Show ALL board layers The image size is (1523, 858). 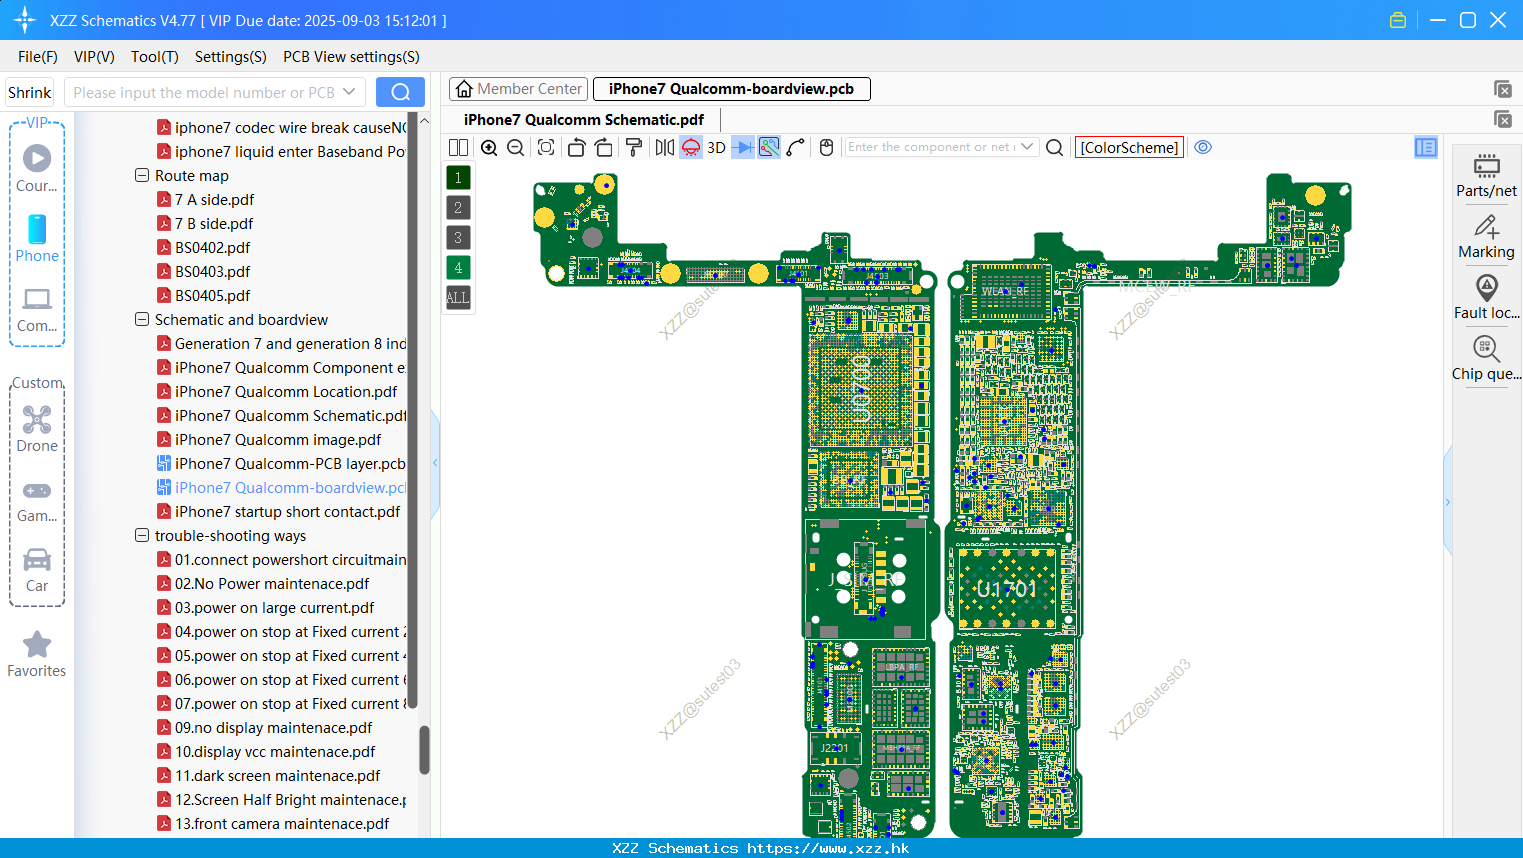458,298
